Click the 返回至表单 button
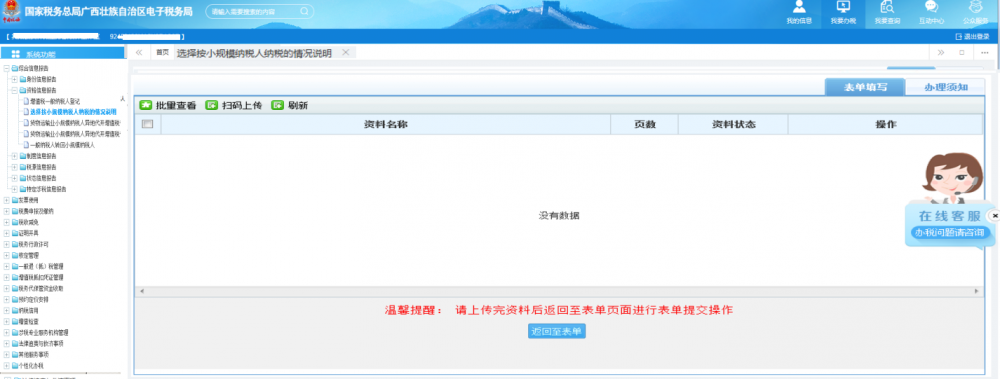The height and width of the screenshot is (379, 1000). 557,331
